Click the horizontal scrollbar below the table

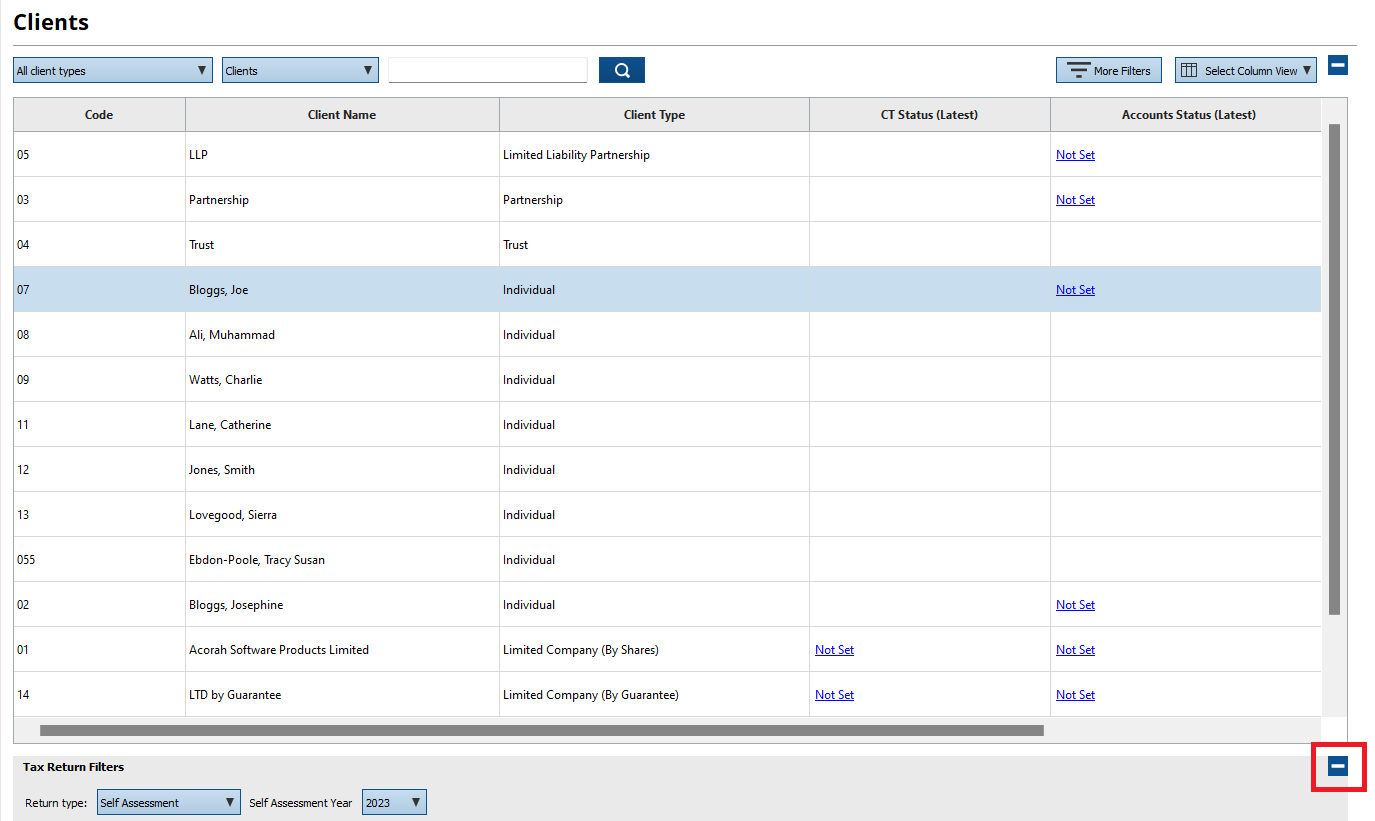pos(541,730)
